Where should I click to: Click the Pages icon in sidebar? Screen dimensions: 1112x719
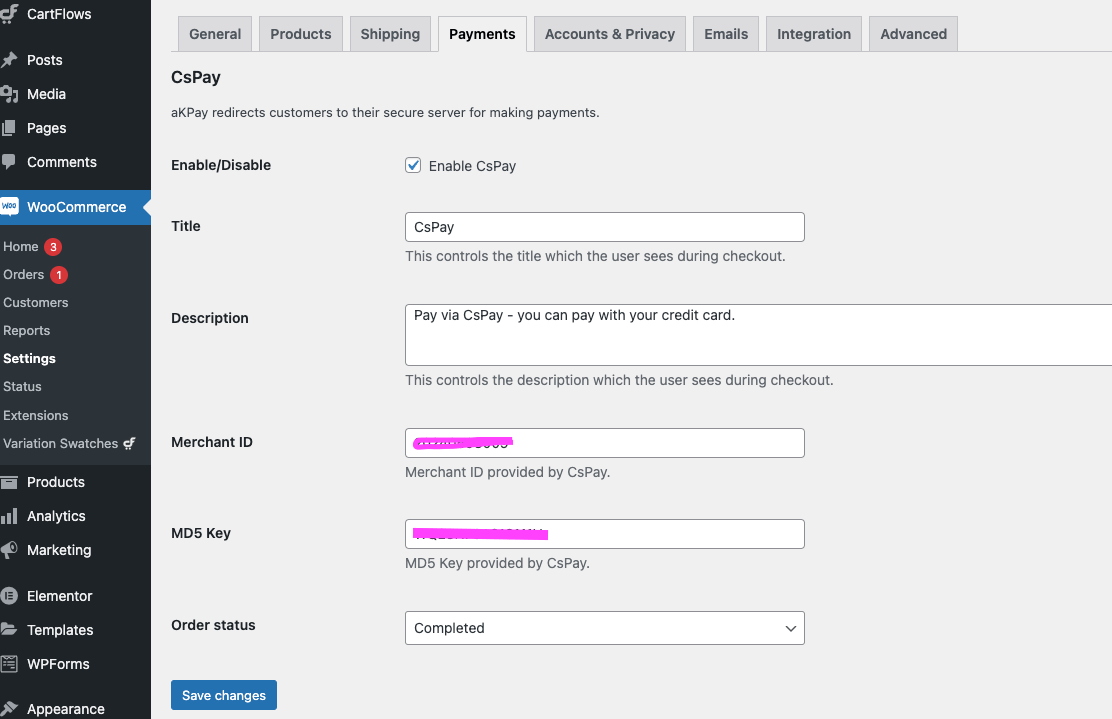(9, 128)
